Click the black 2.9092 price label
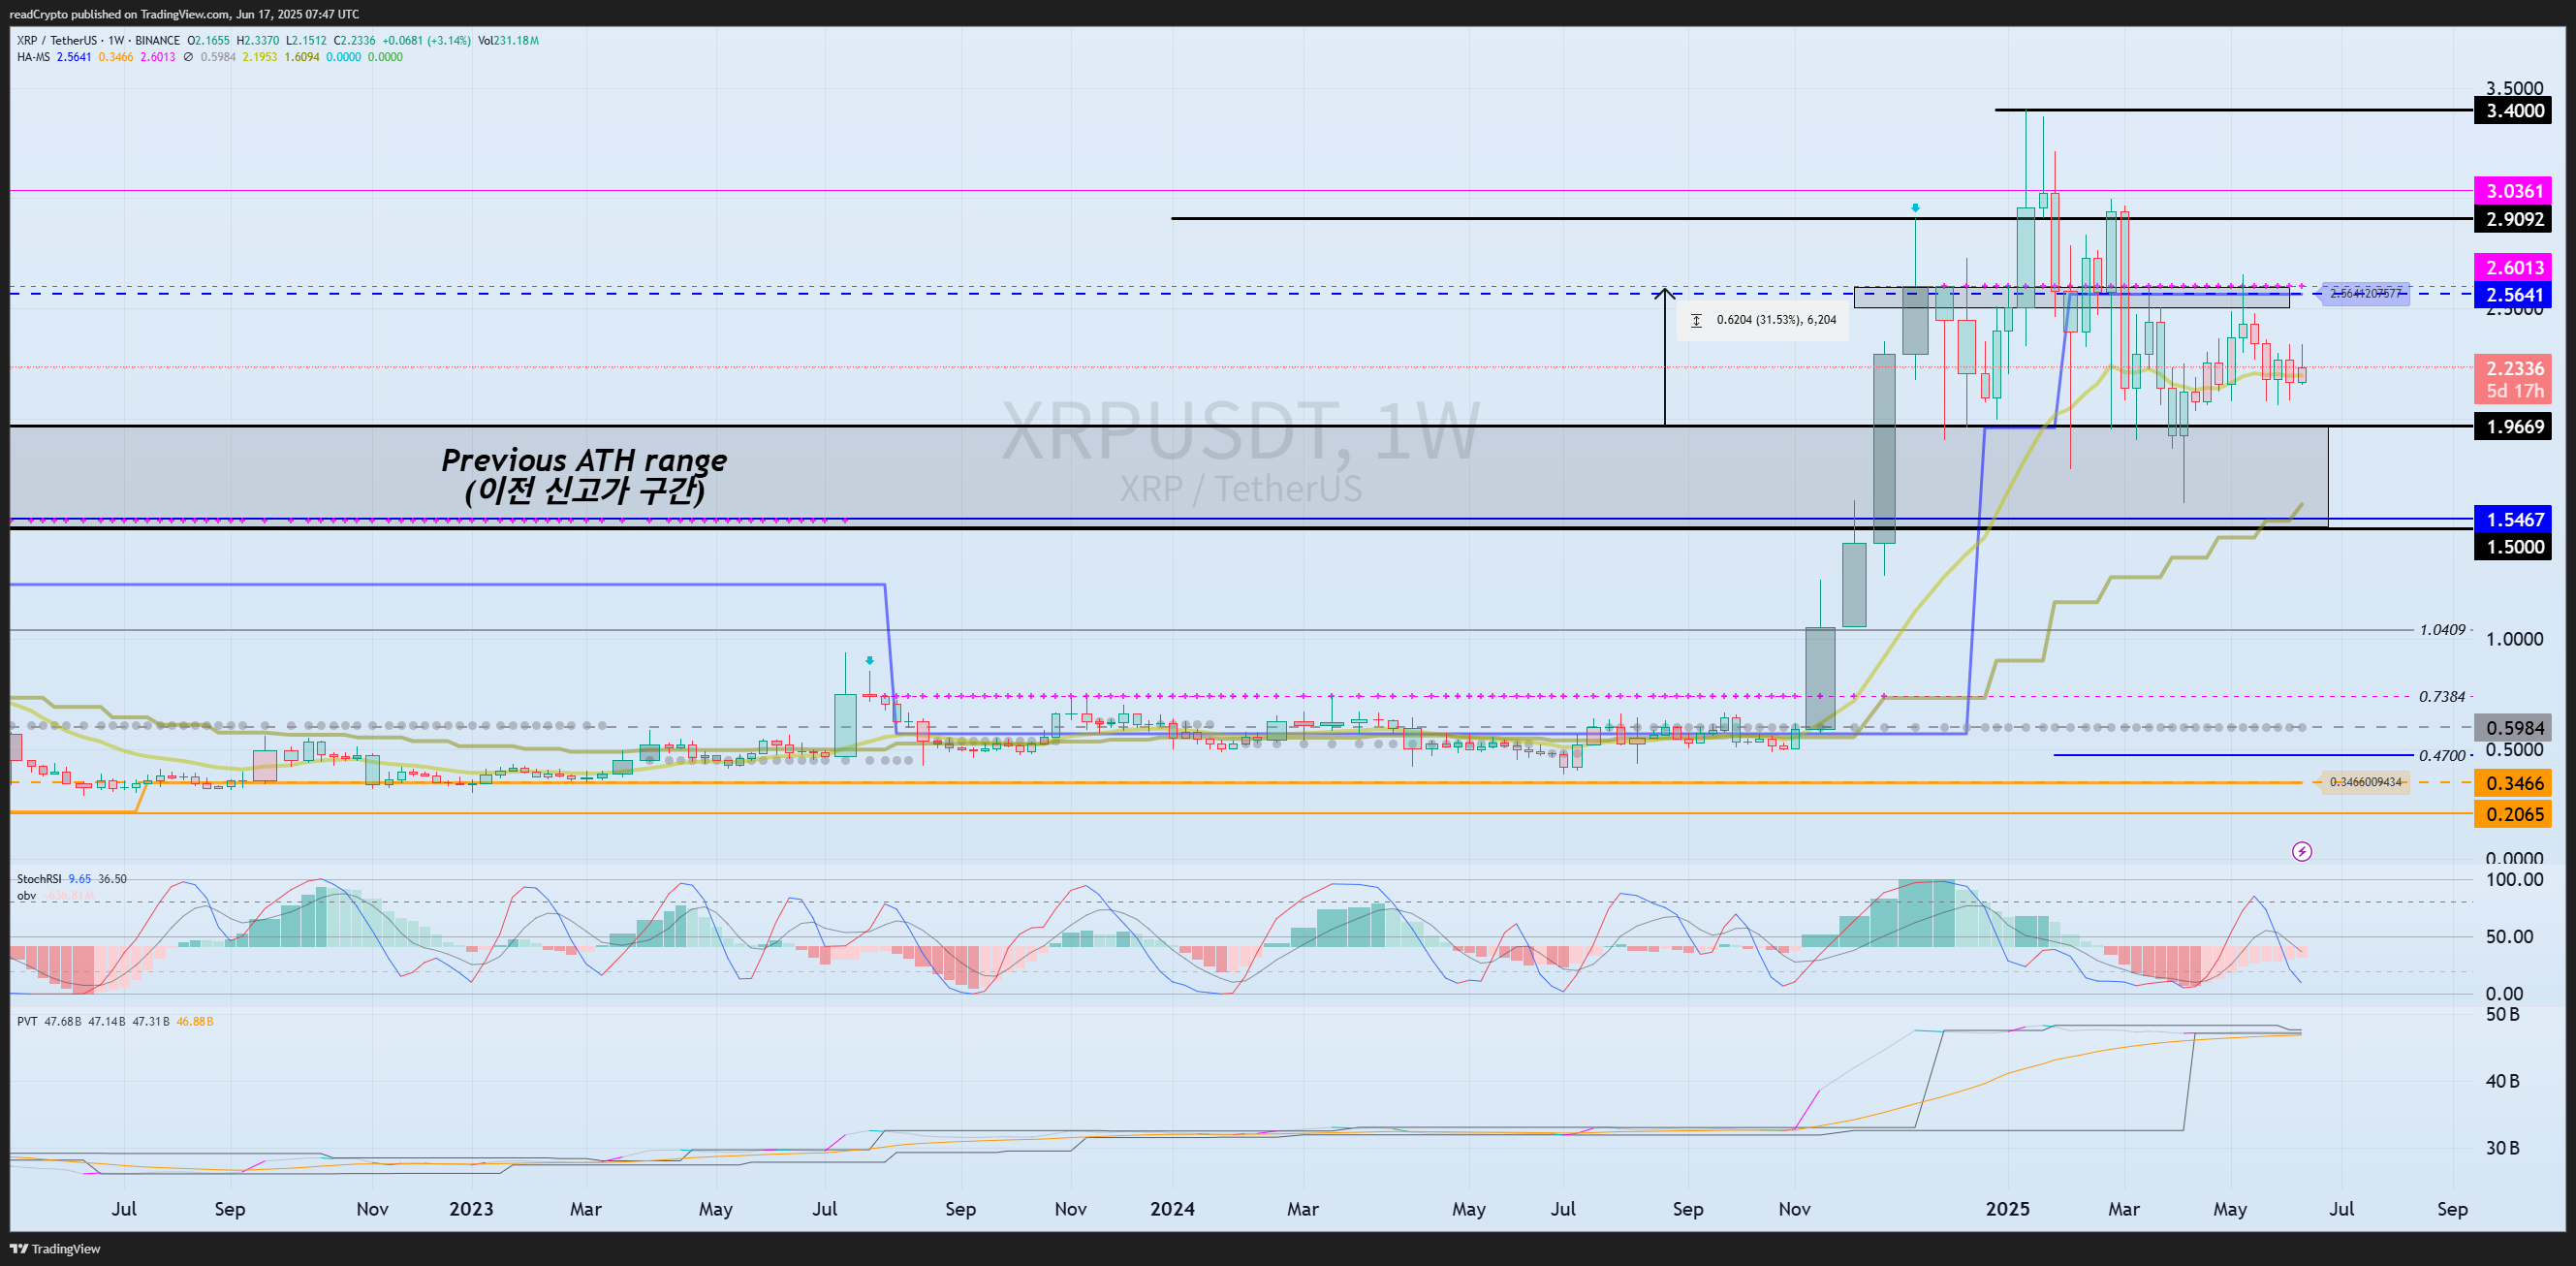 2514,218
